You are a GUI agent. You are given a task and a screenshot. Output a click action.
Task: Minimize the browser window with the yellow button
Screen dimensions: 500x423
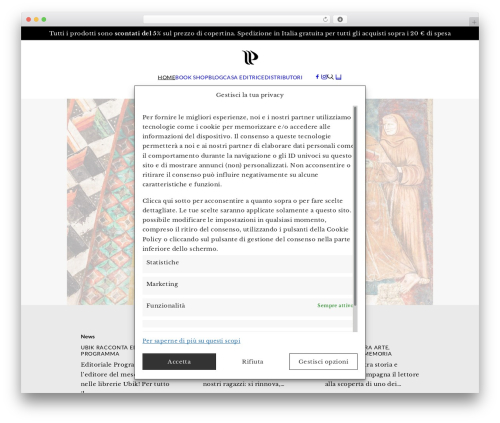[x=36, y=19]
